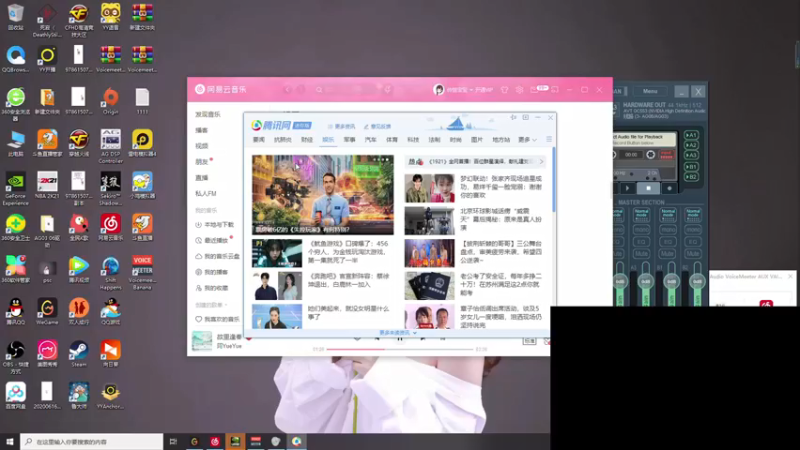Click the Windows taskbar search box

(x=92, y=441)
